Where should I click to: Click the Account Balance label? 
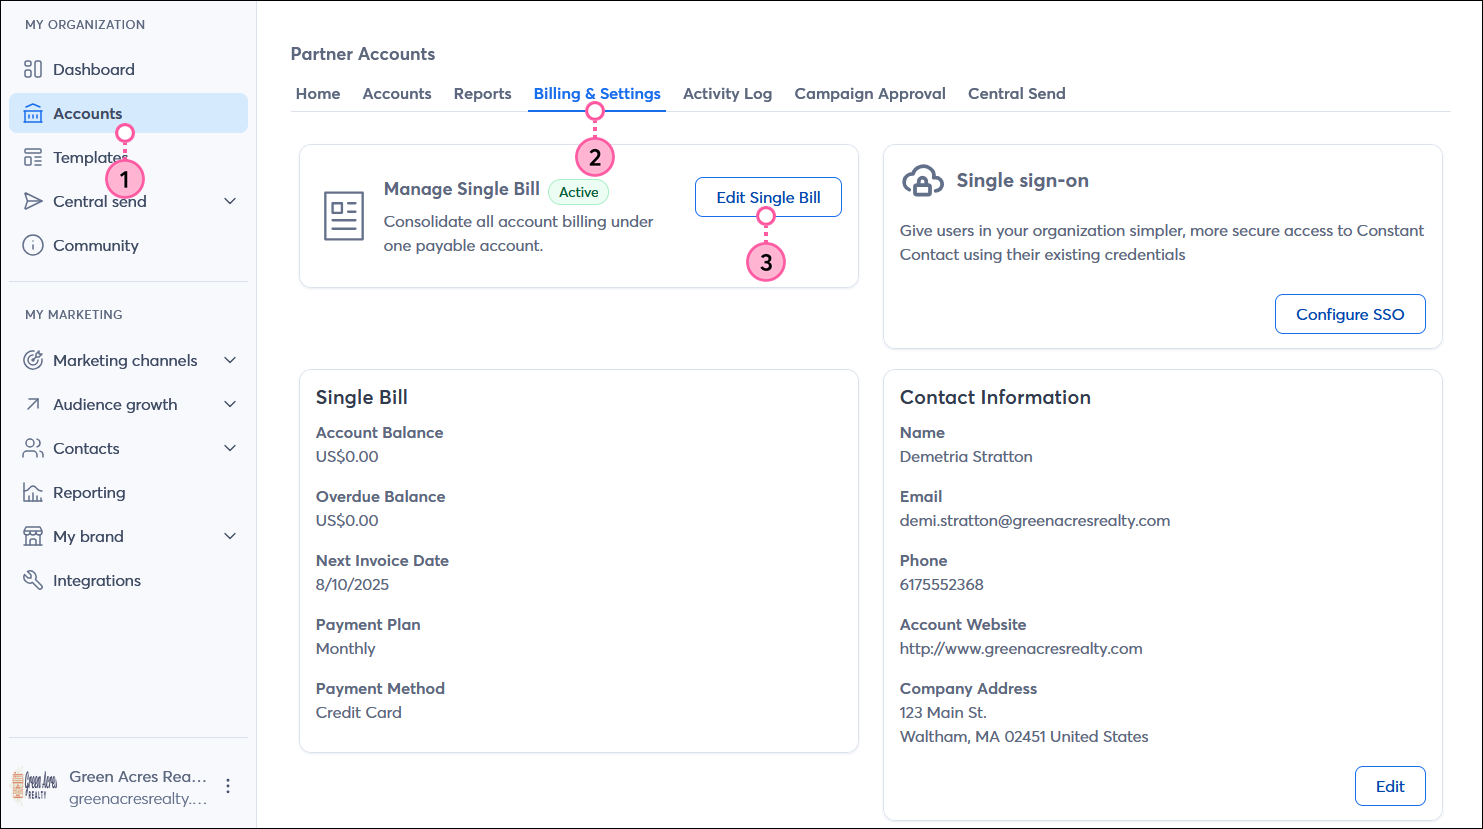[x=379, y=432]
